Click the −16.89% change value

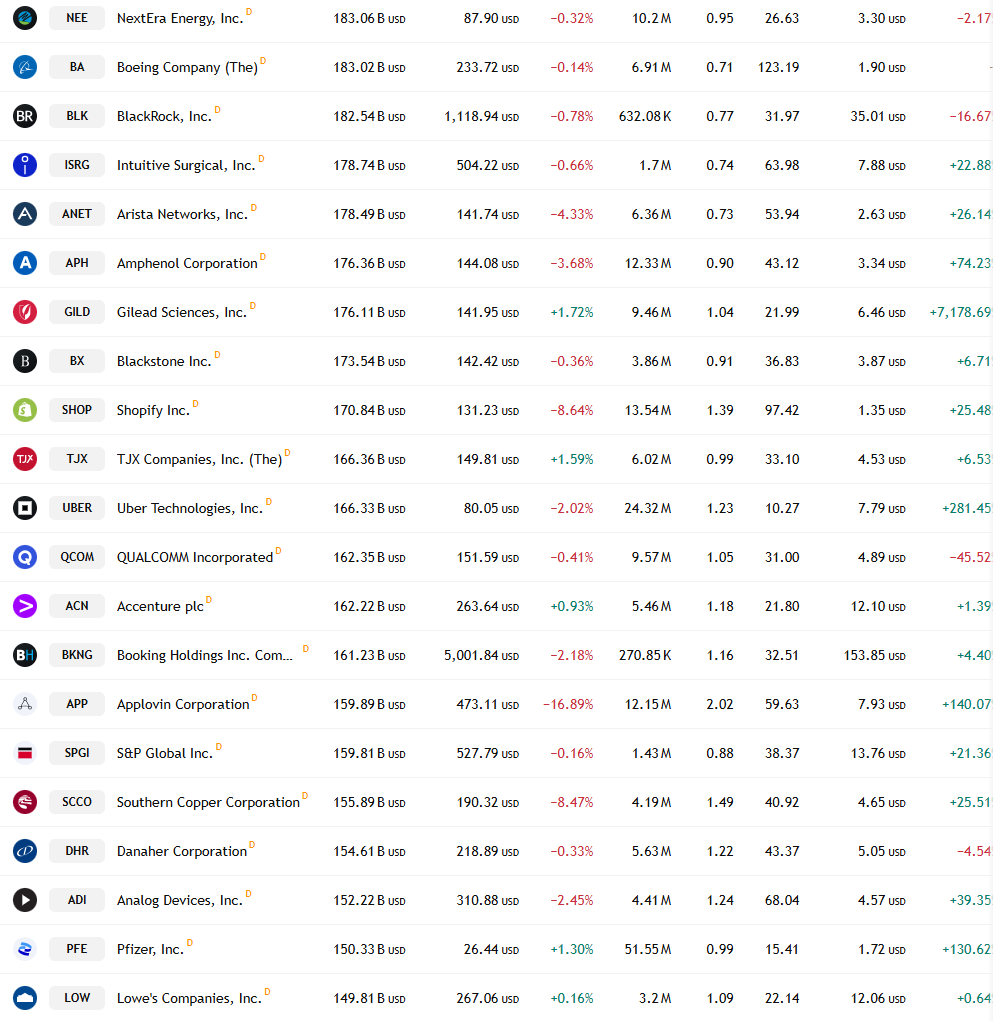568,705
